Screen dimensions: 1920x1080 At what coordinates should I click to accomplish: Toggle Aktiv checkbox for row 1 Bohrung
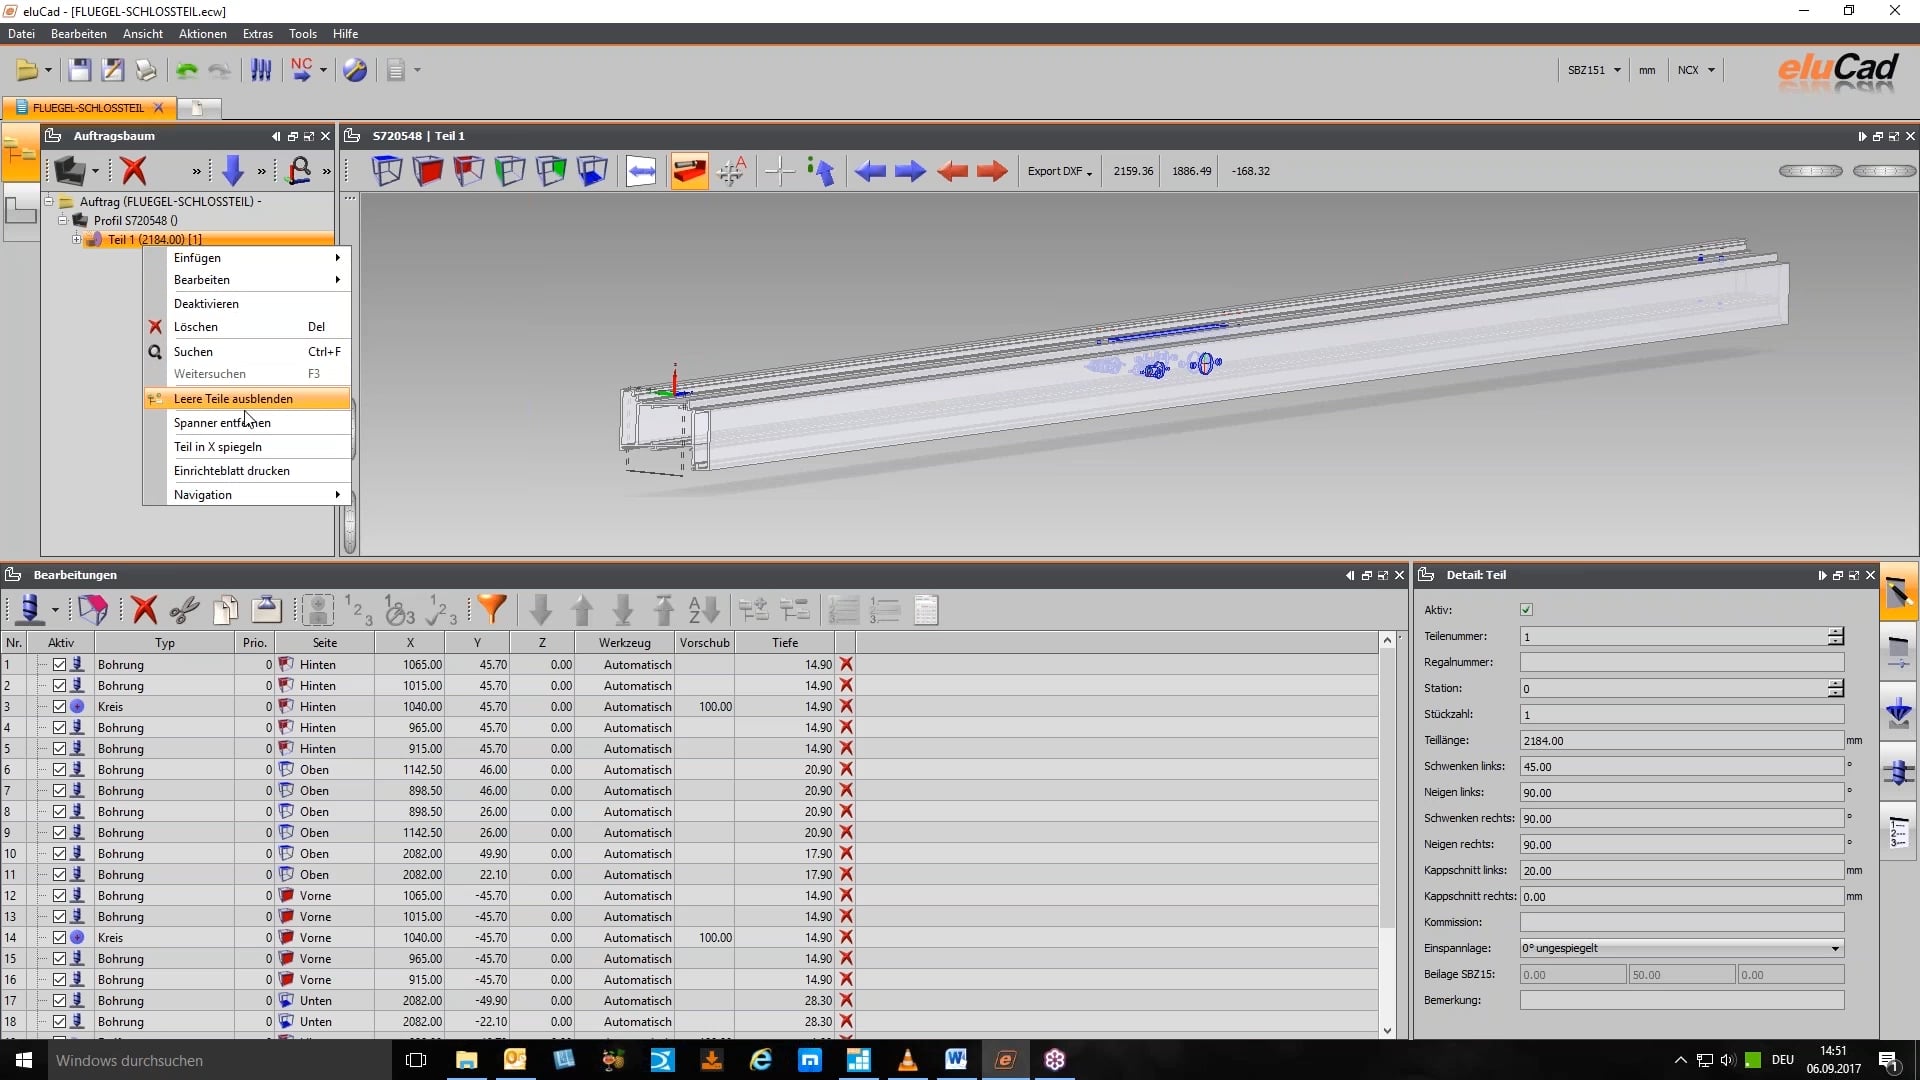click(59, 664)
